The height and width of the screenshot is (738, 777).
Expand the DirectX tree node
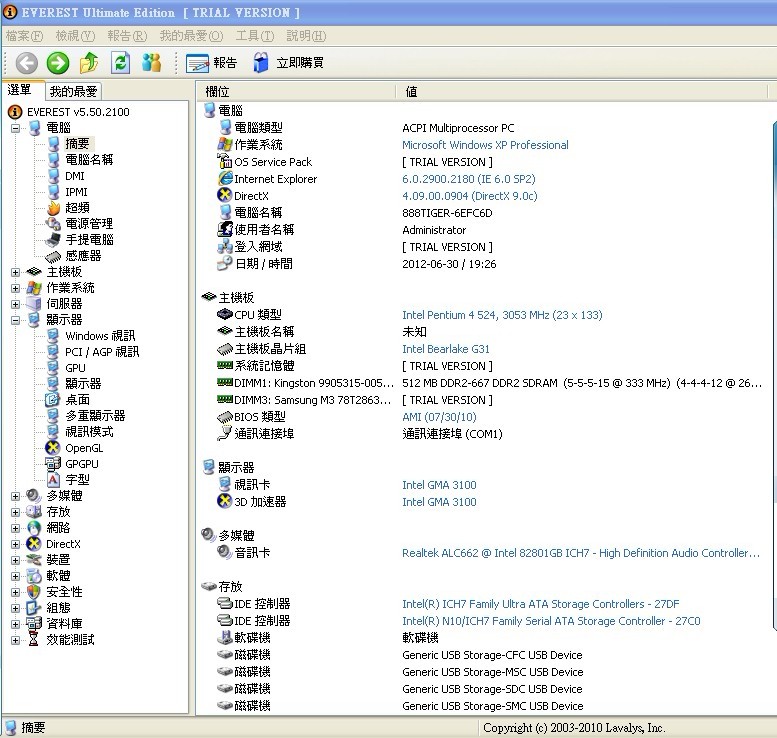pyautogui.click(x=16, y=544)
